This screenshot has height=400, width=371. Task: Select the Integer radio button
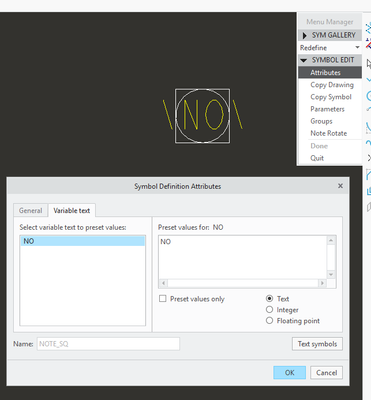(269, 310)
